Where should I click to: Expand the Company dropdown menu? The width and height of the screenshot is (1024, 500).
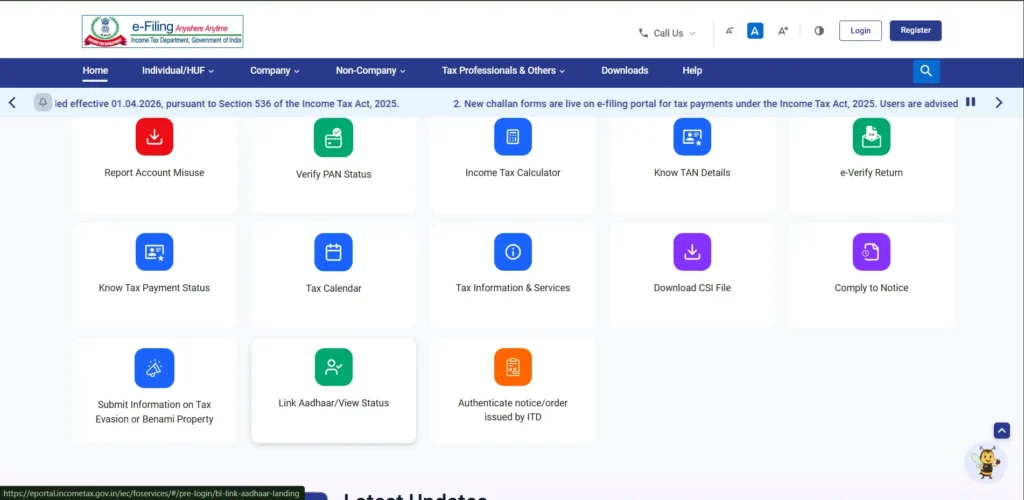click(x=275, y=71)
